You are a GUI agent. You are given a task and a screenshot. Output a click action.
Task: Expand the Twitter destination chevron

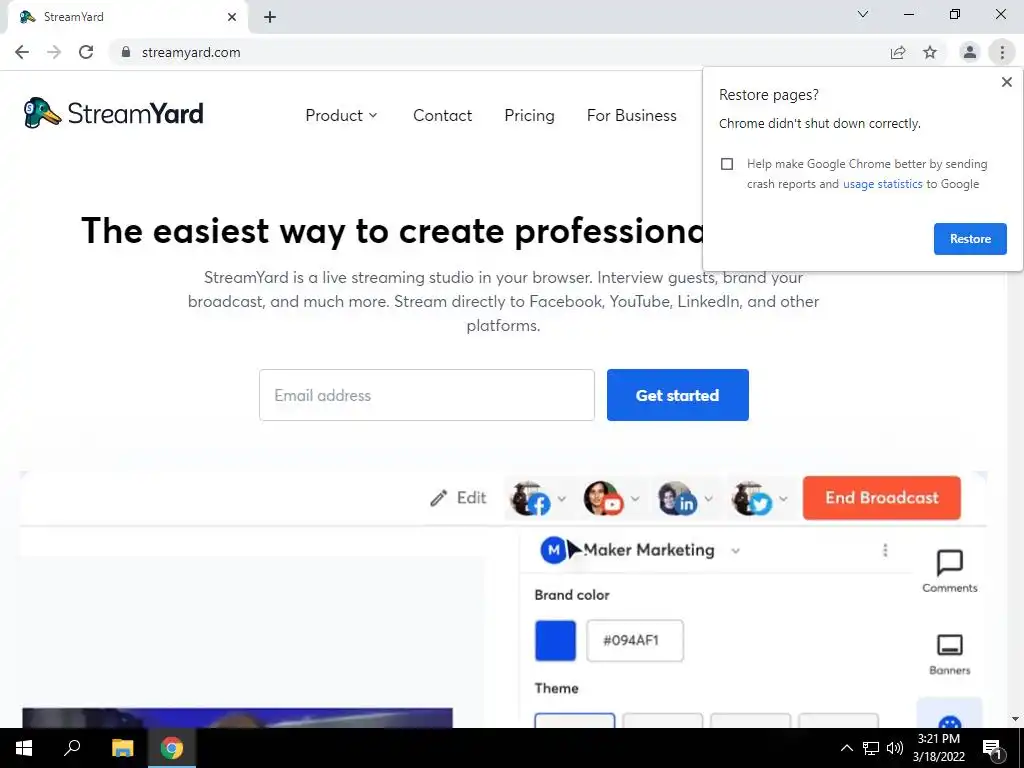click(x=783, y=500)
